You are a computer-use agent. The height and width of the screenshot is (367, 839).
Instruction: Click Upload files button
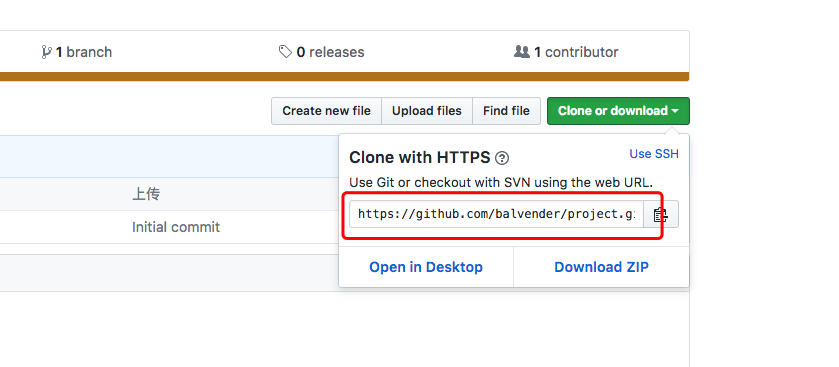point(426,111)
